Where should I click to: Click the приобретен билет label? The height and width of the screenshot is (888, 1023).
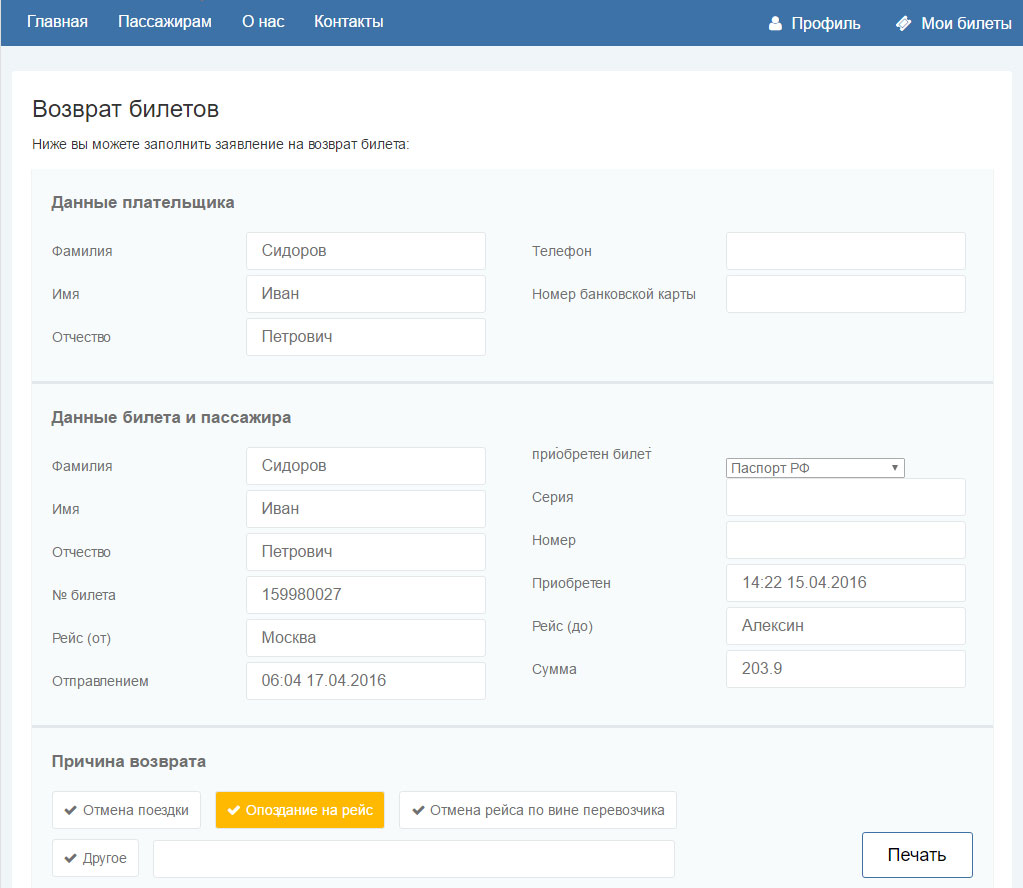click(x=592, y=454)
